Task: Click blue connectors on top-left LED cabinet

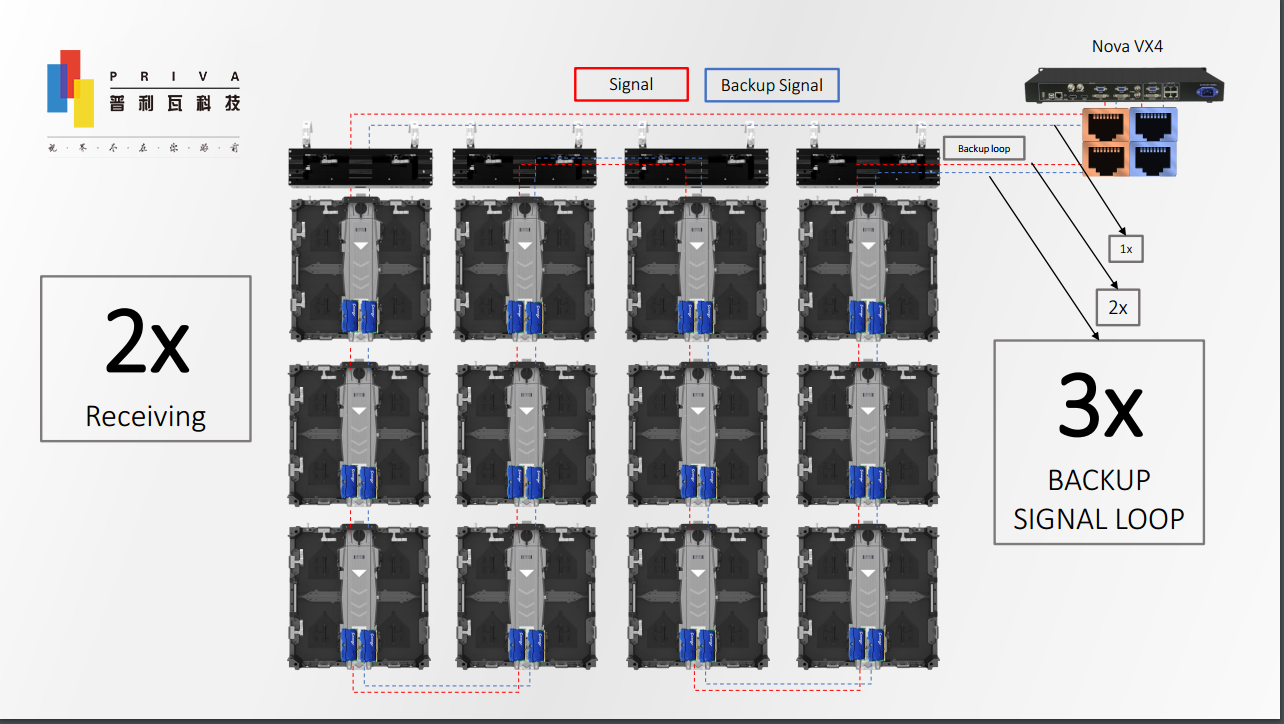Action: point(359,316)
